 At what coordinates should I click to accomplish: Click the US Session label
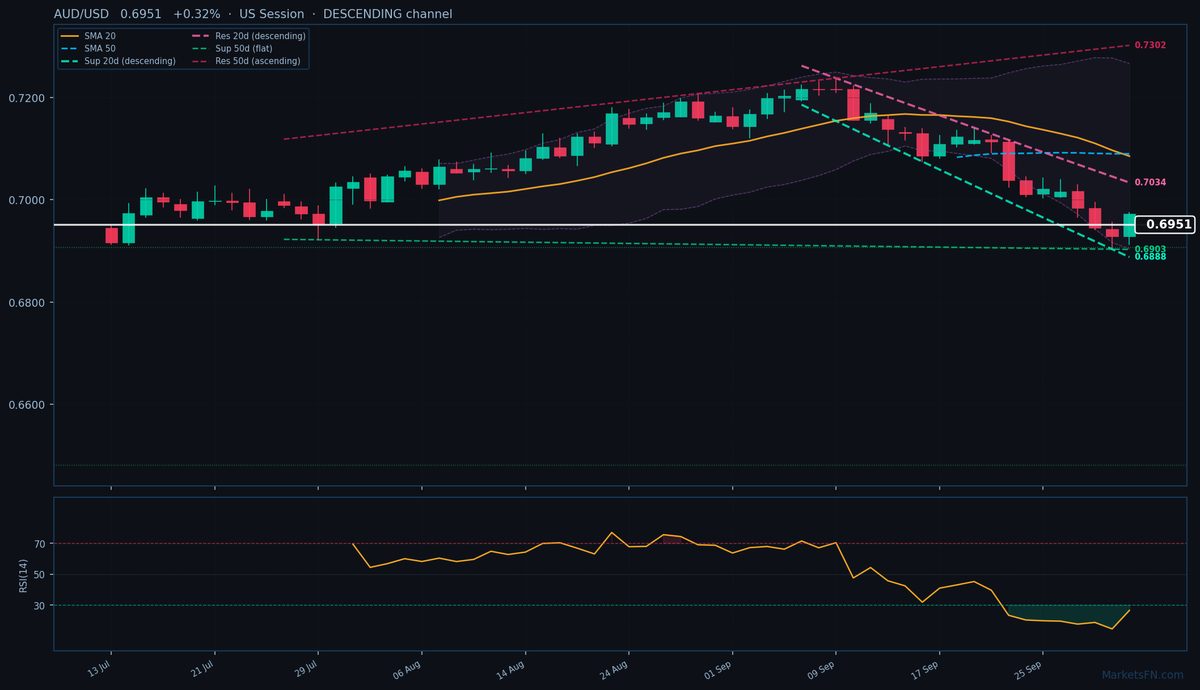click(272, 14)
